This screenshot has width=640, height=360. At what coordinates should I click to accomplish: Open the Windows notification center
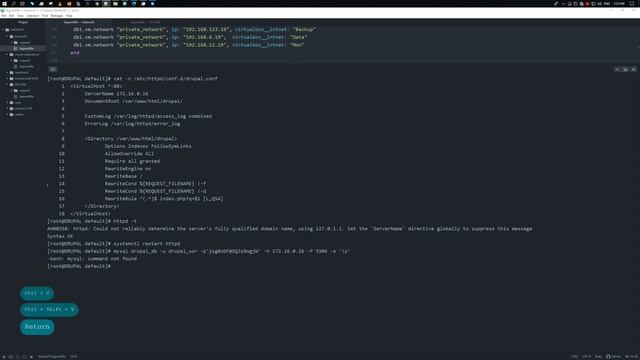(632, 3)
